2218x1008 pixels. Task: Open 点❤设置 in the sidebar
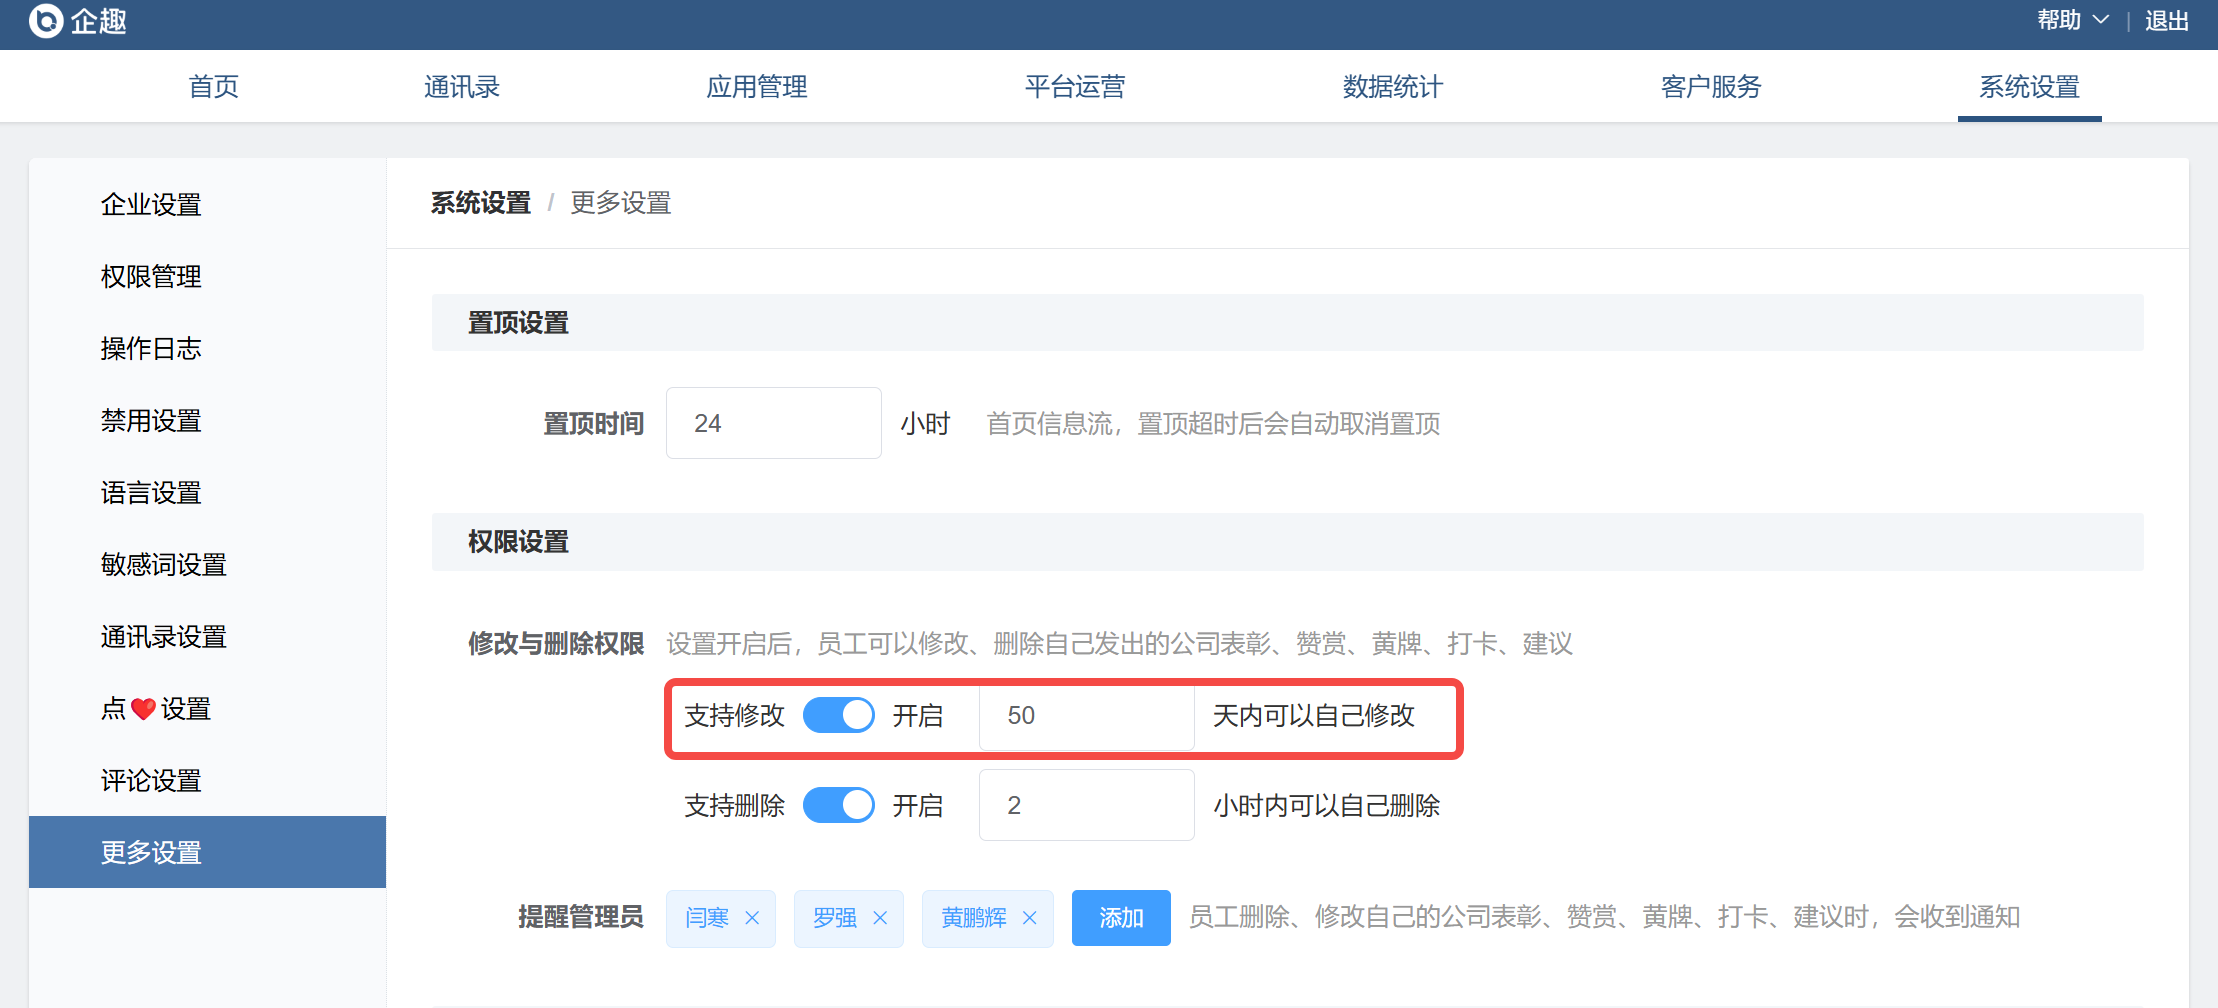coord(156,709)
